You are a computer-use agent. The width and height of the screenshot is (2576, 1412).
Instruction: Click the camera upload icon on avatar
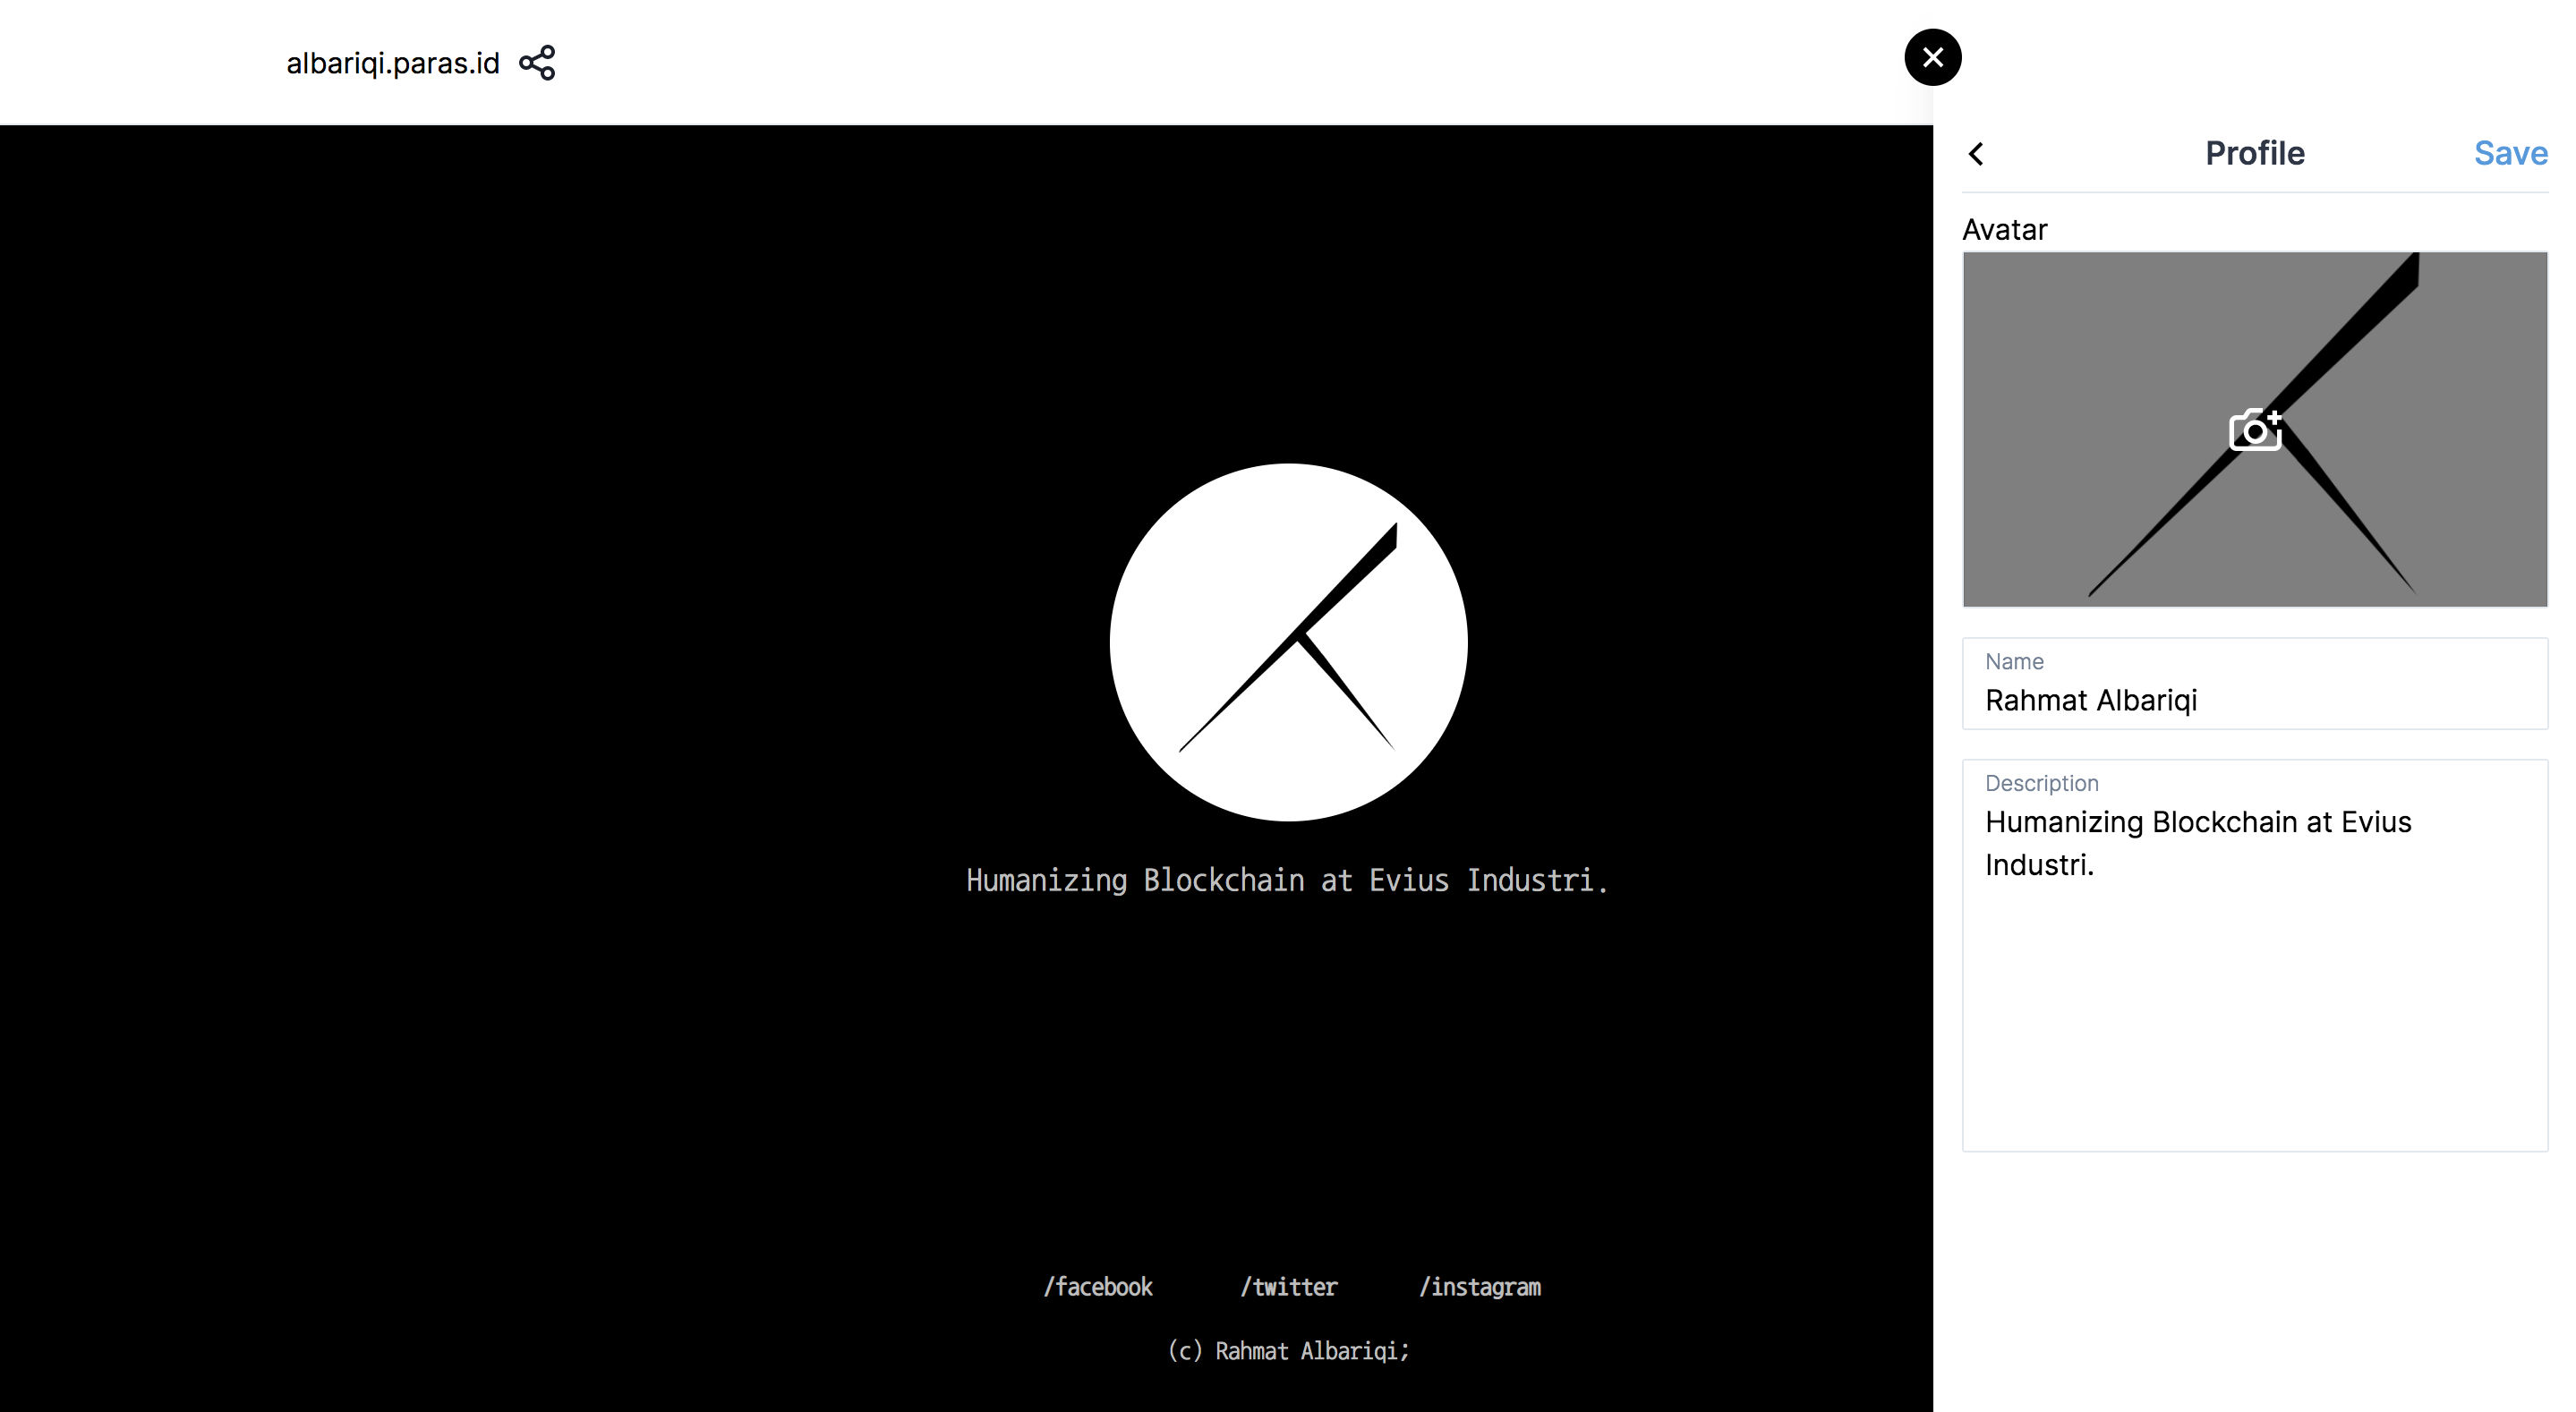pos(2255,431)
